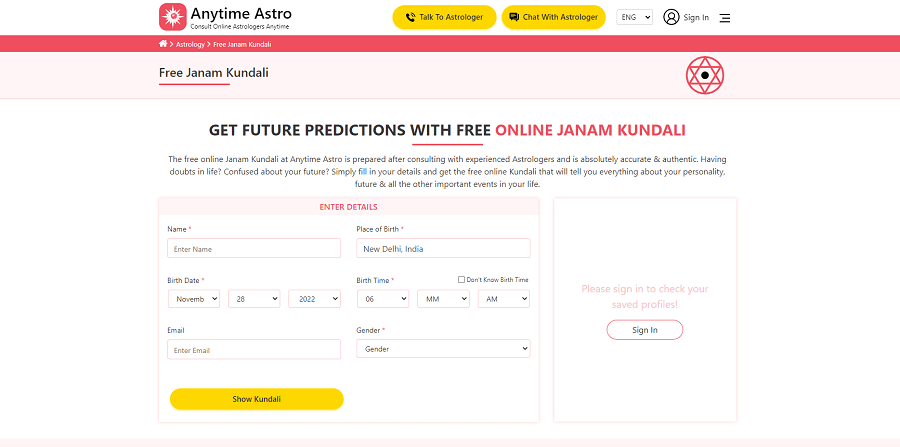Open the Gender dropdown

tap(443, 349)
